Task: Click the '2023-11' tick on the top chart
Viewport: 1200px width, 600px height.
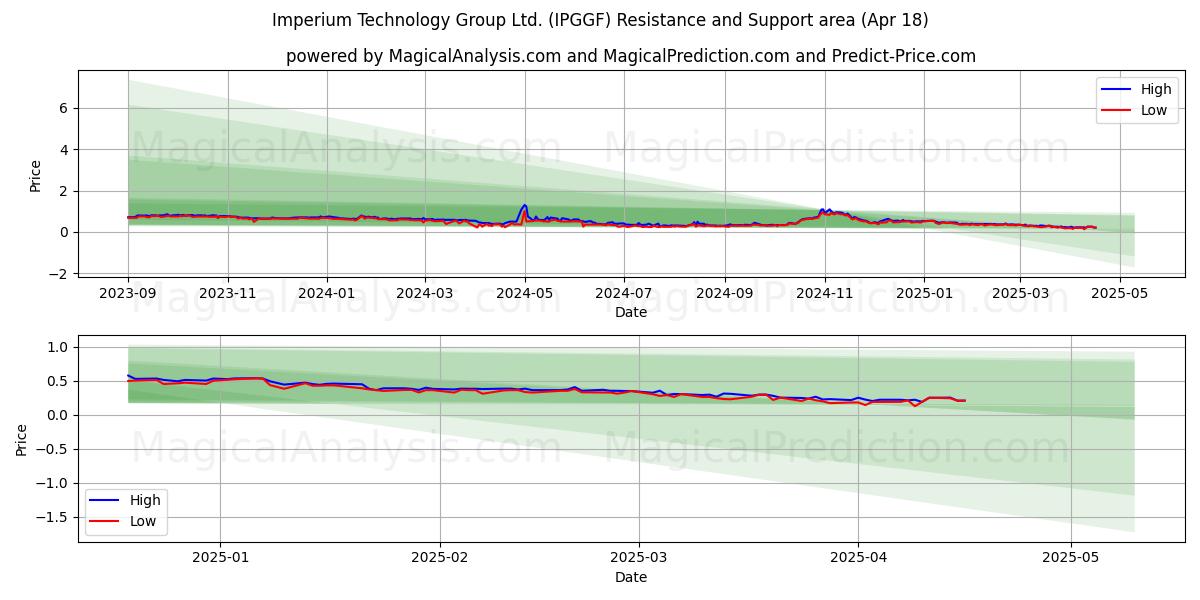Action: point(228,295)
